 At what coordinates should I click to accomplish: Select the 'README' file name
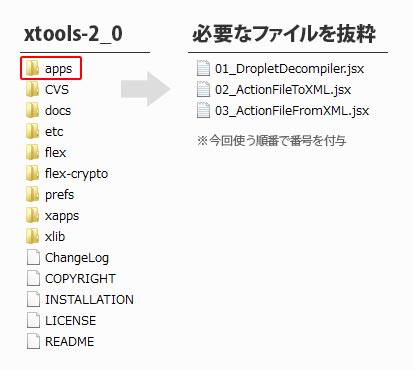click(x=69, y=342)
